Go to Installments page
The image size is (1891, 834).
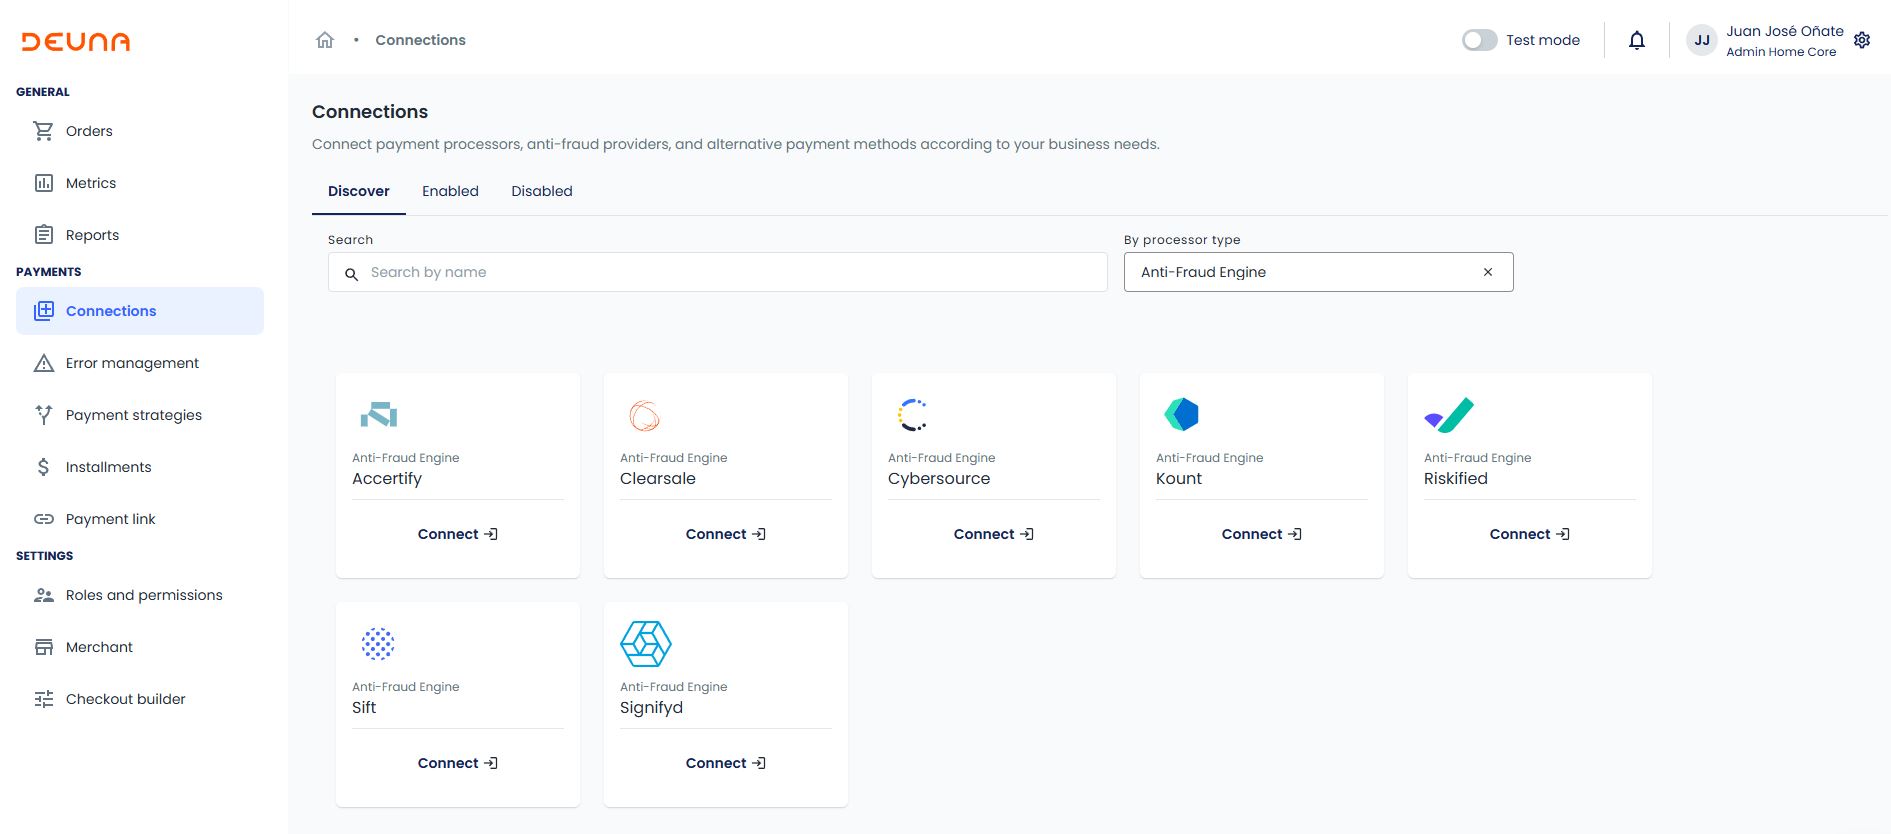click(x=140, y=467)
